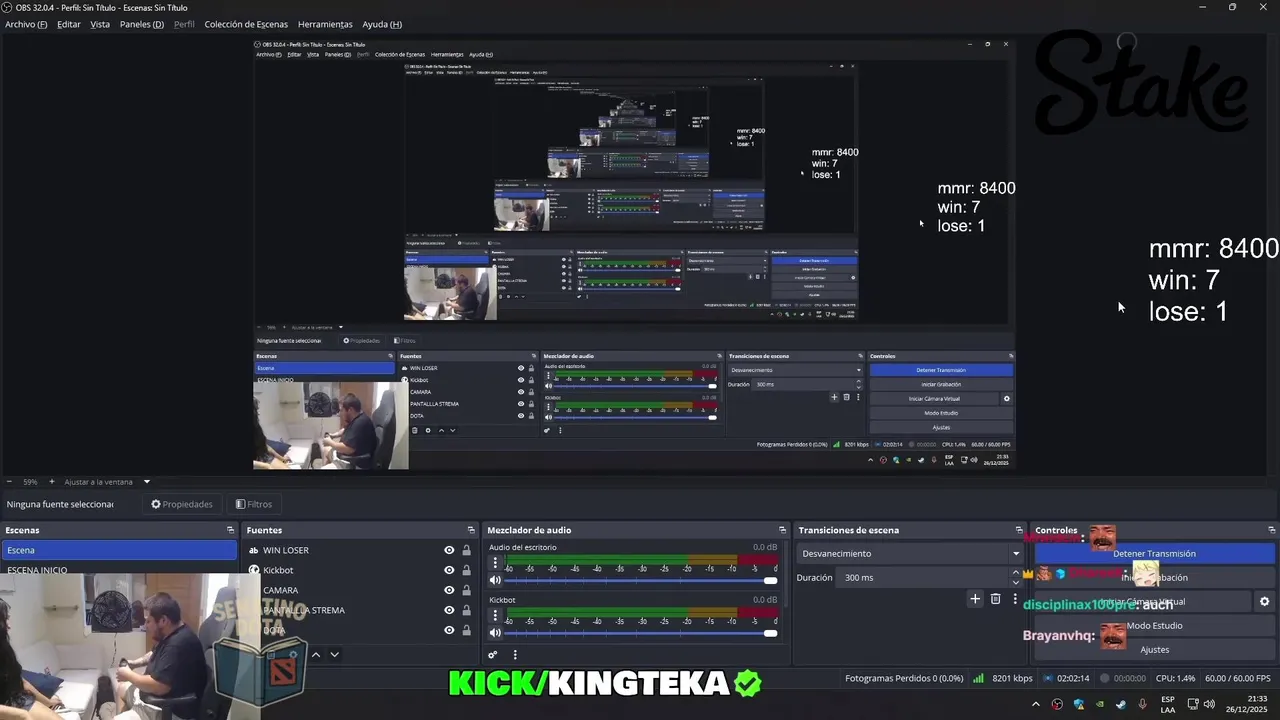Undock the Fuentes panel

click(x=471, y=530)
